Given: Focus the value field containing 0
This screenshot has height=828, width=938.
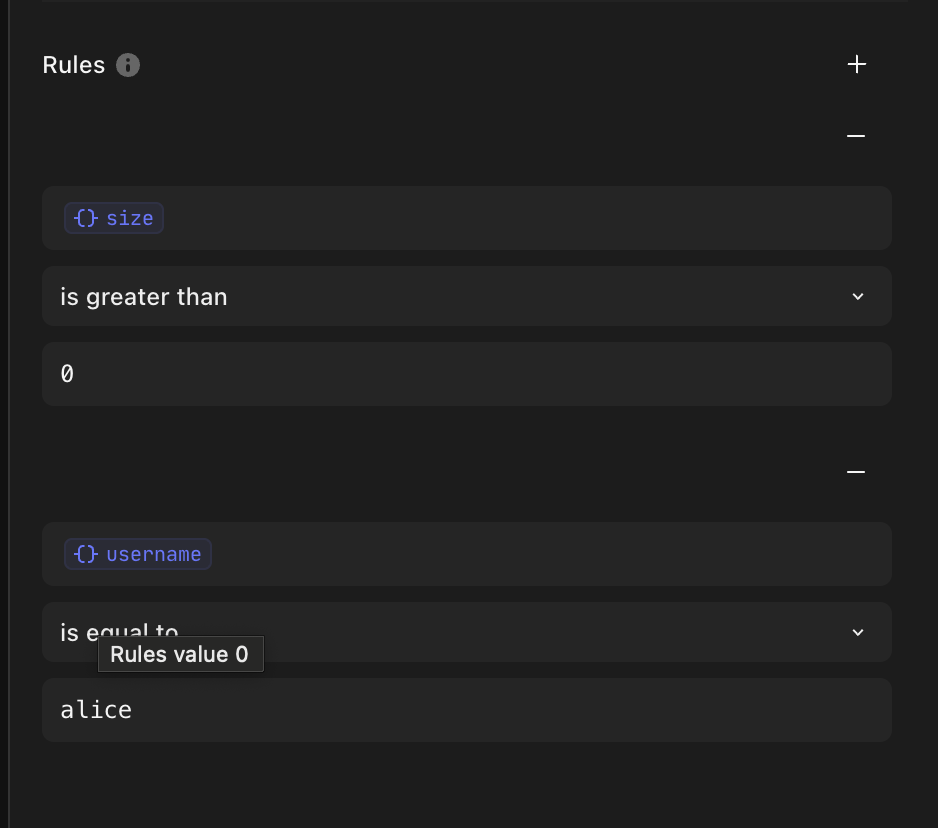Looking at the screenshot, I should [467, 374].
